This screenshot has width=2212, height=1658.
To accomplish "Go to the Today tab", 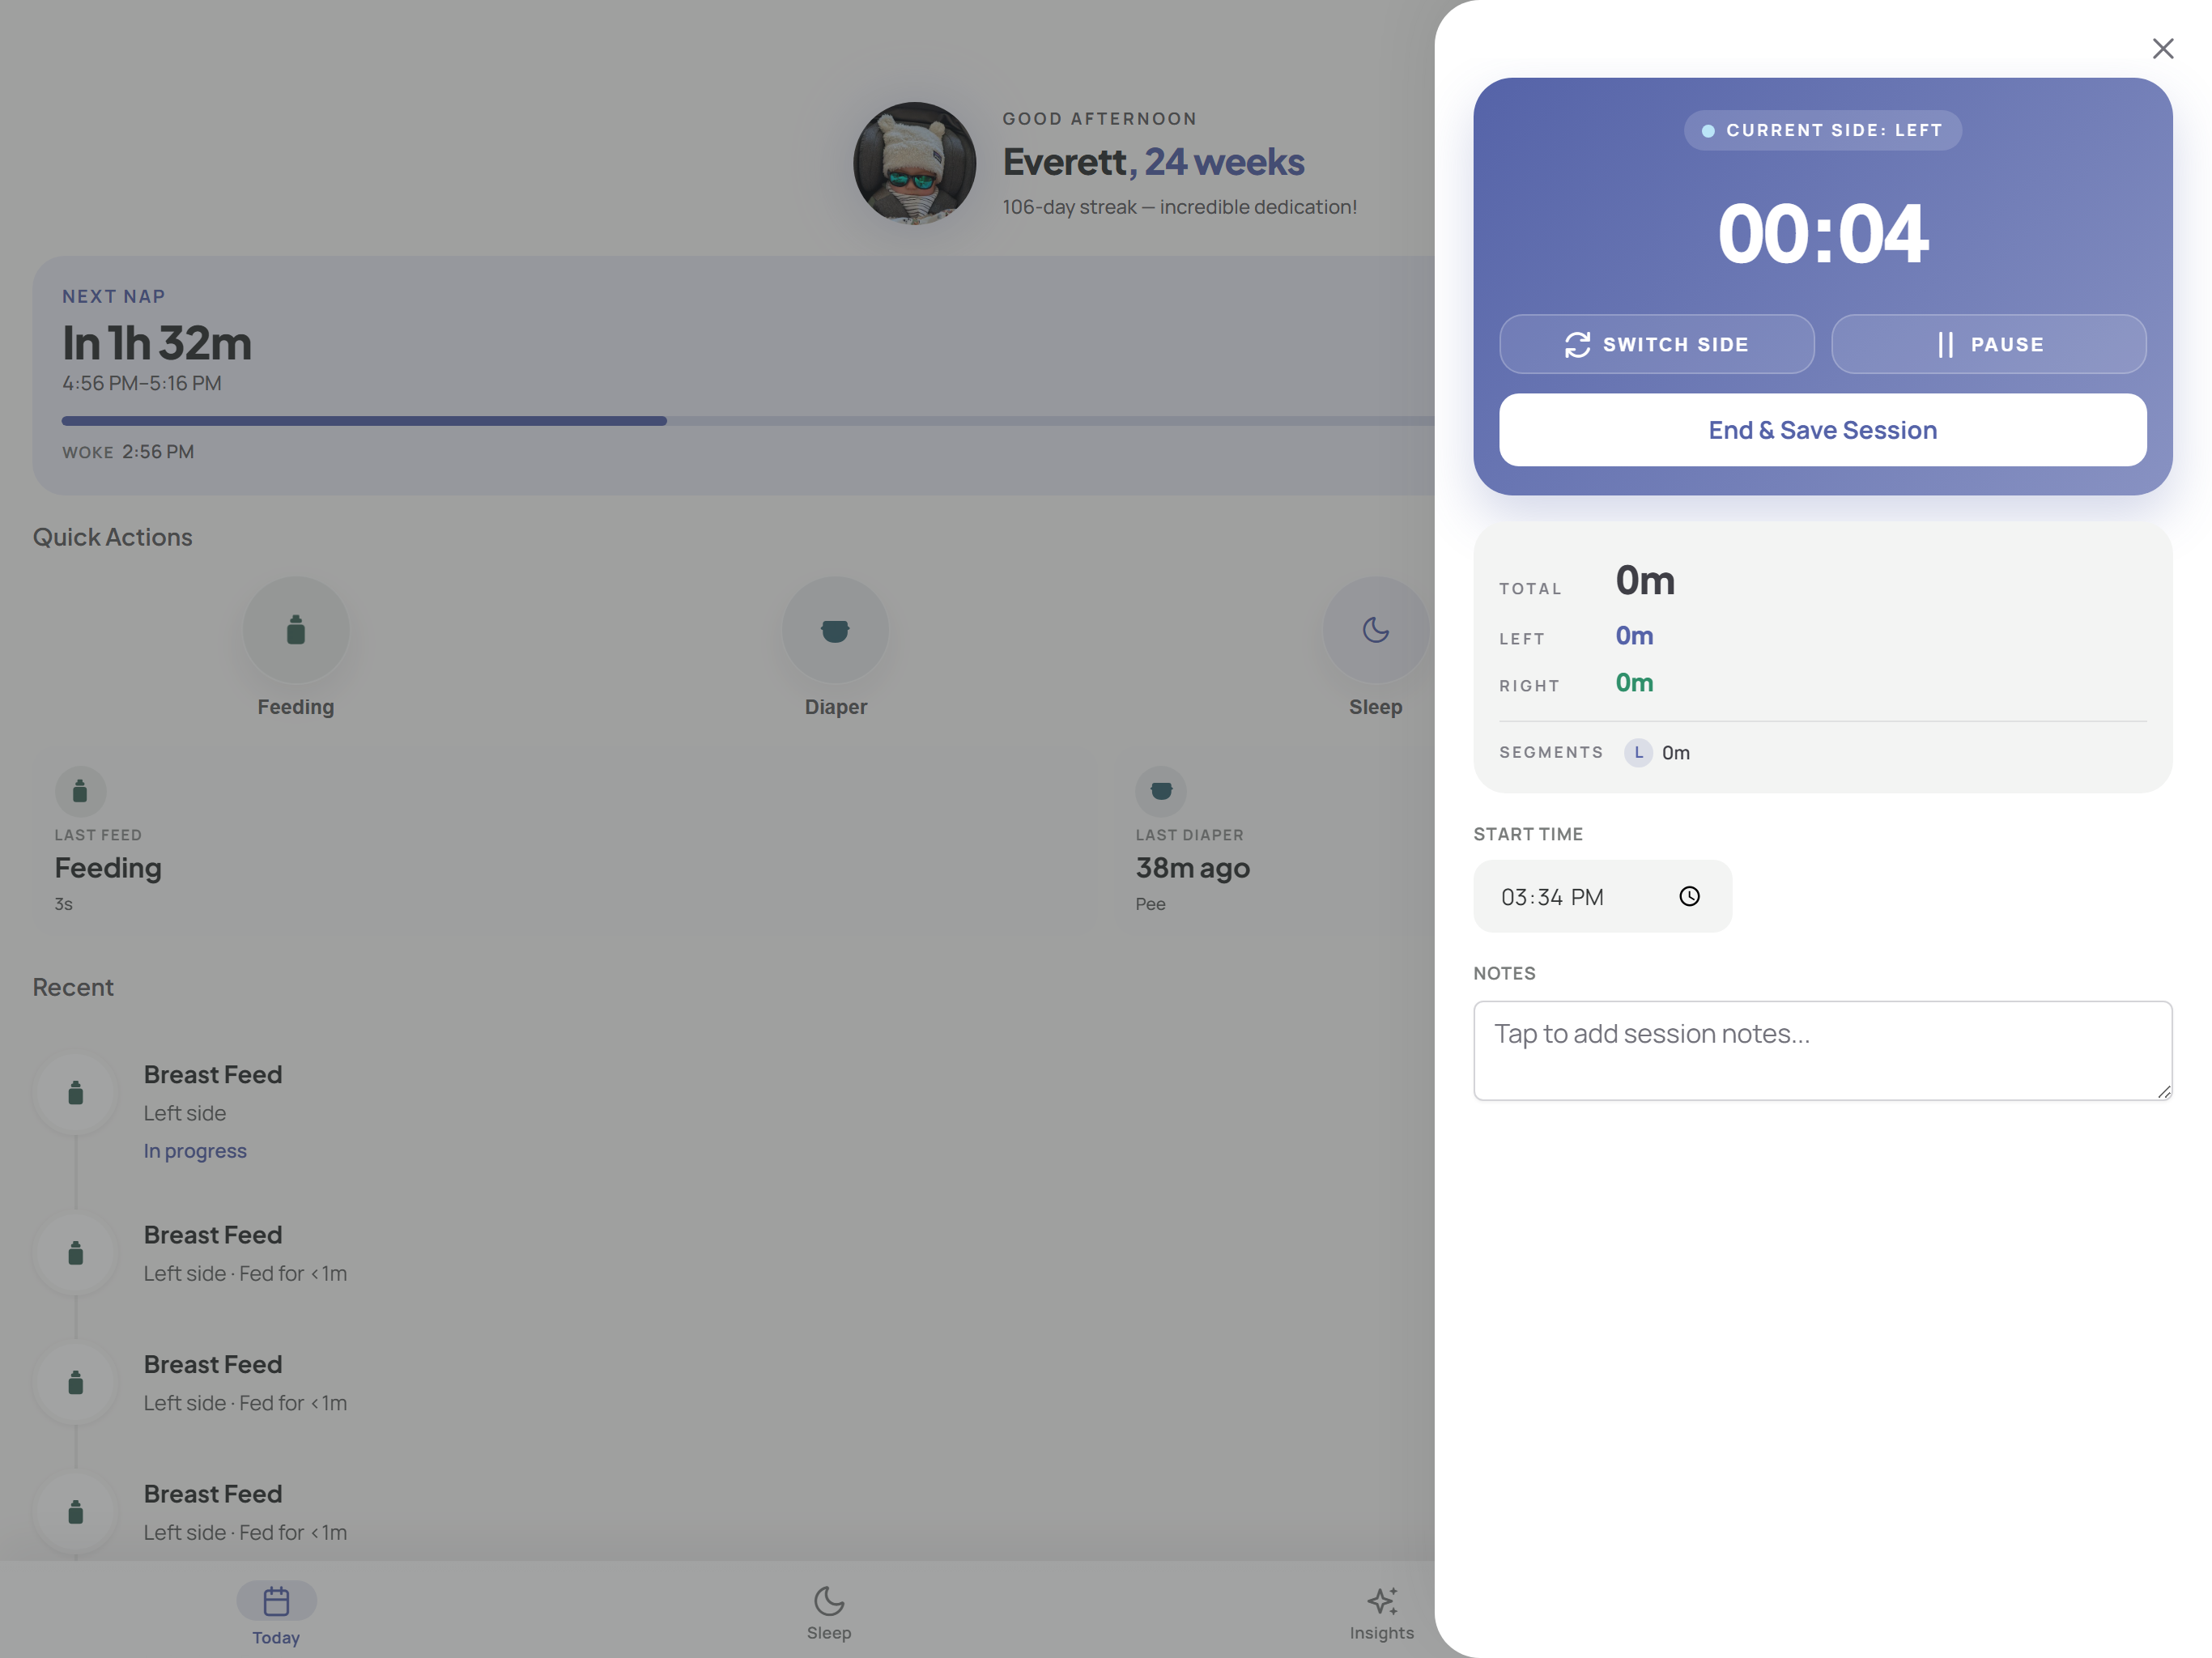I will [276, 1613].
